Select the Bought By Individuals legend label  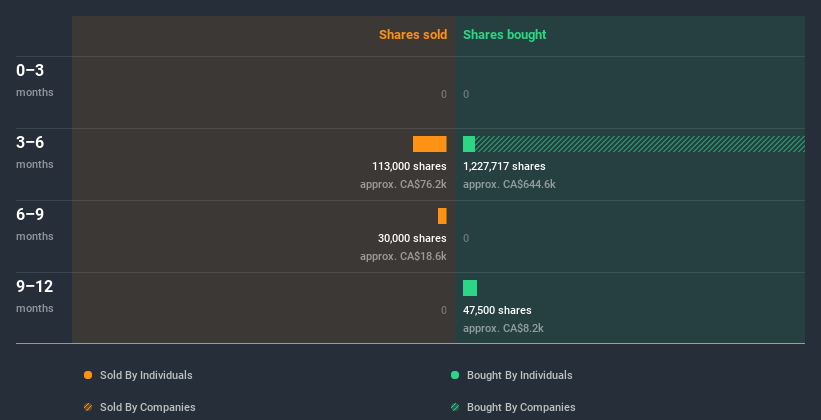point(519,375)
